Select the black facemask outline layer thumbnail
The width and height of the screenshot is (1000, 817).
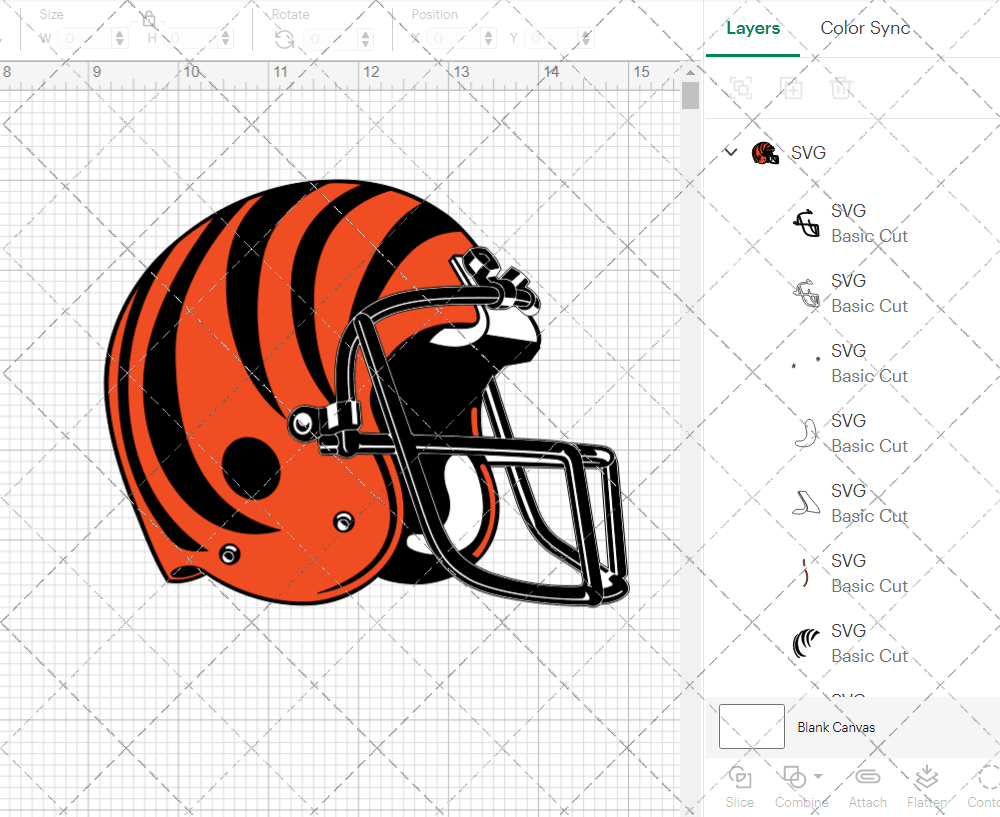(806, 223)
